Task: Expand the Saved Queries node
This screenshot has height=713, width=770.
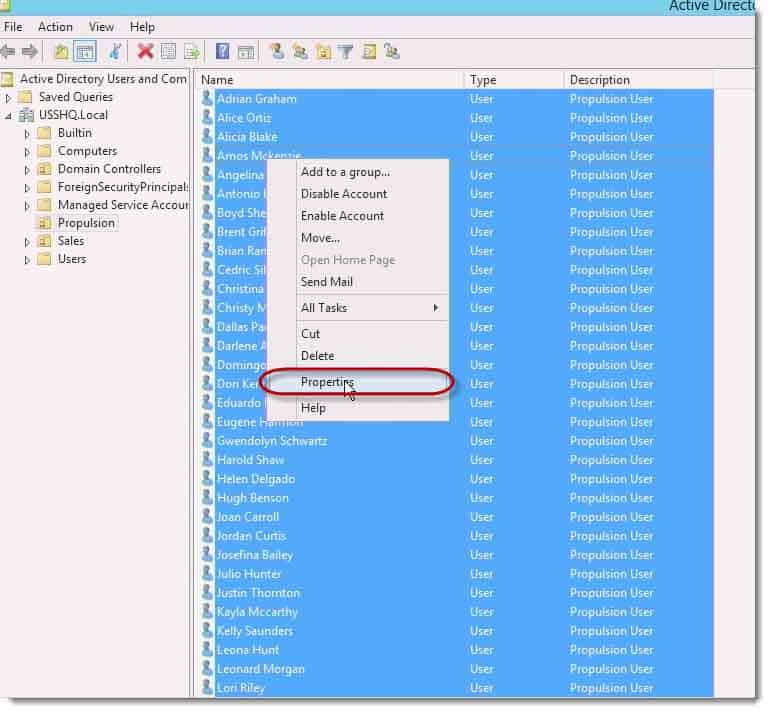Action: (8, 98)
